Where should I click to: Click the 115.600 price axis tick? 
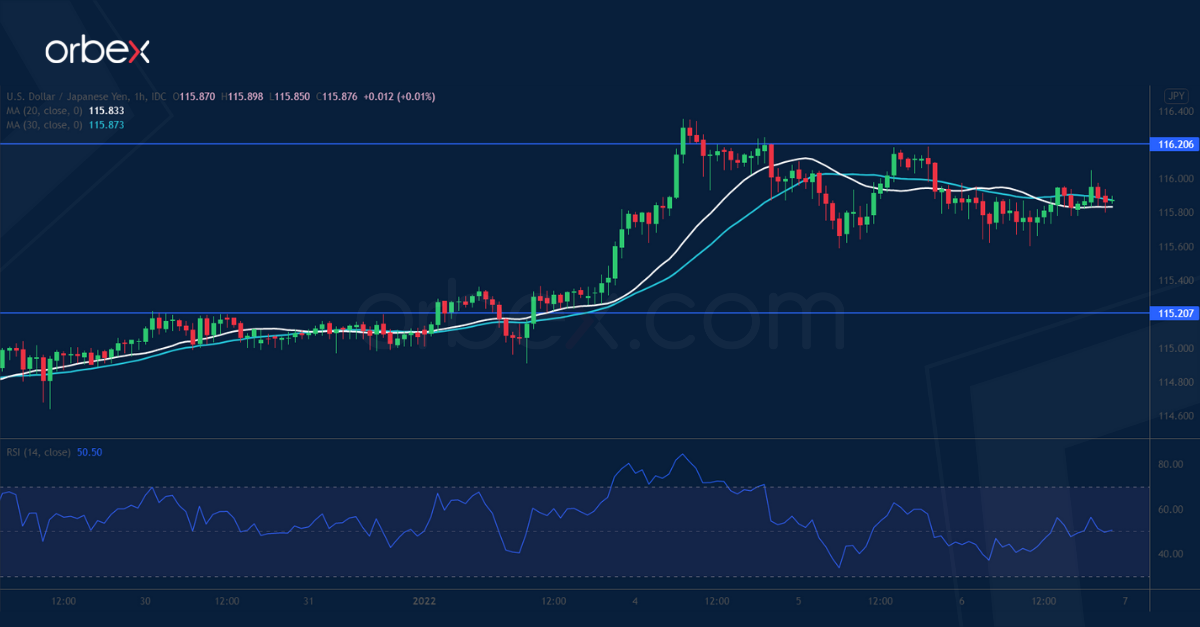coord(1175,247)
